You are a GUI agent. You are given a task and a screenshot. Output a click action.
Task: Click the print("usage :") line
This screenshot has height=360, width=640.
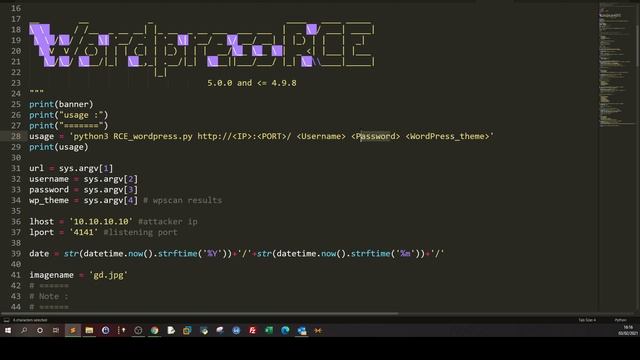pyautogui.click(x=69, y=115)
